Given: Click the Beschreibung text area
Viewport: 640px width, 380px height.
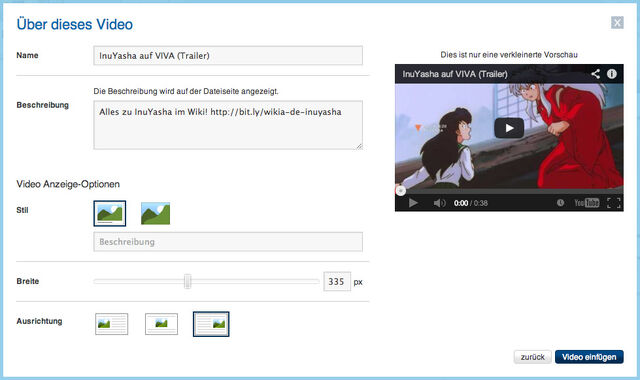Looking at the screenshot, I should click(228, 125).
